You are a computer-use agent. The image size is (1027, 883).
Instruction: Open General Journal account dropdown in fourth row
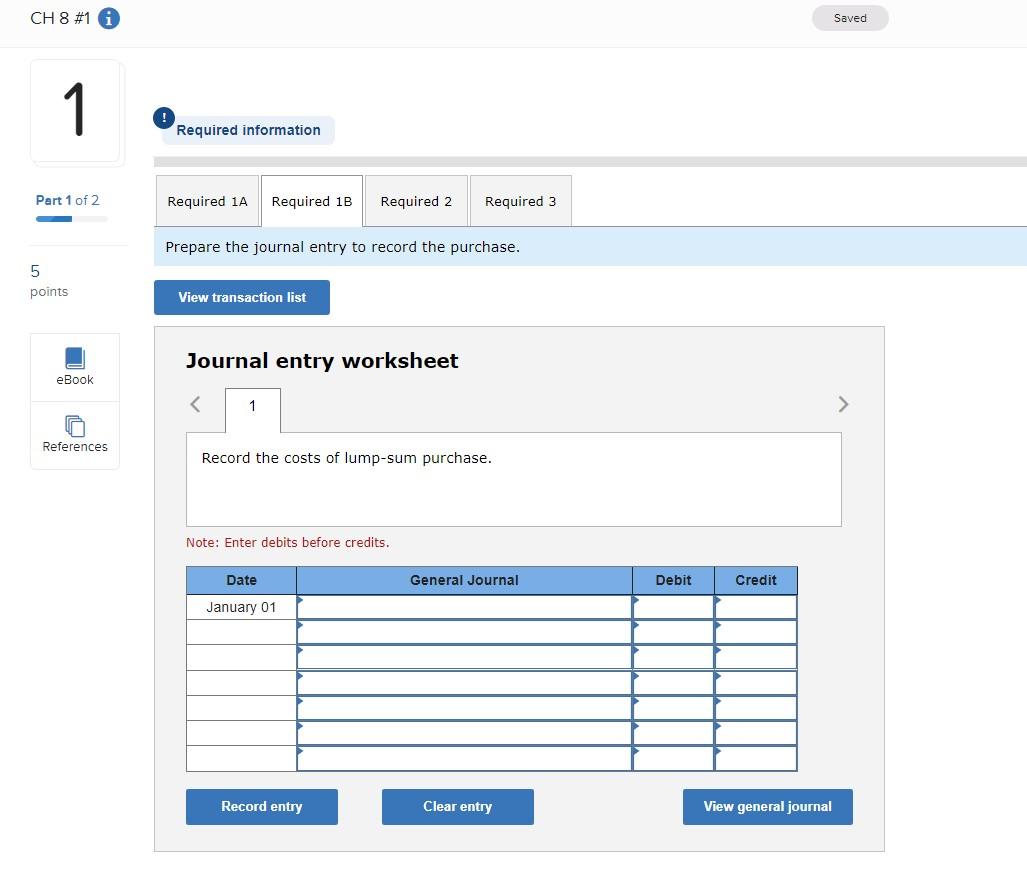tap(464, 683)
